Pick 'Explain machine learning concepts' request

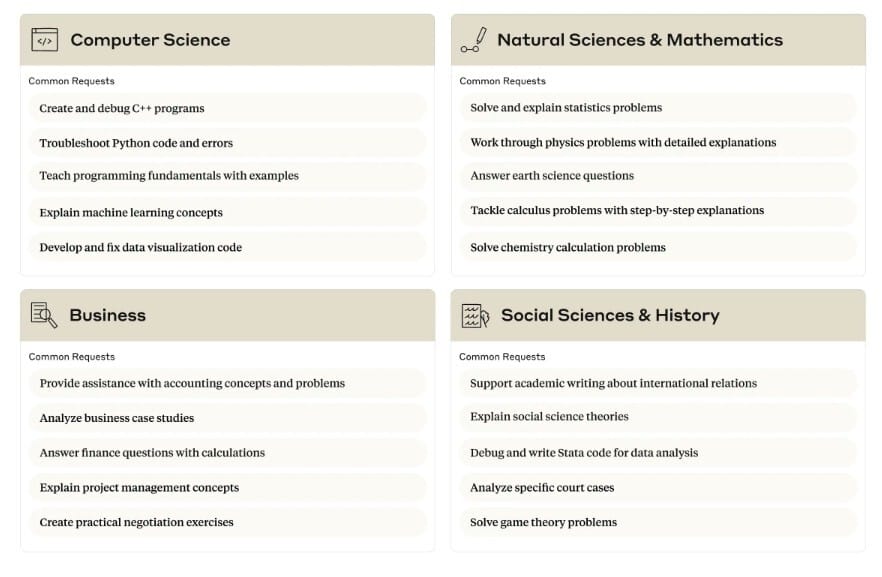[131, 212]
